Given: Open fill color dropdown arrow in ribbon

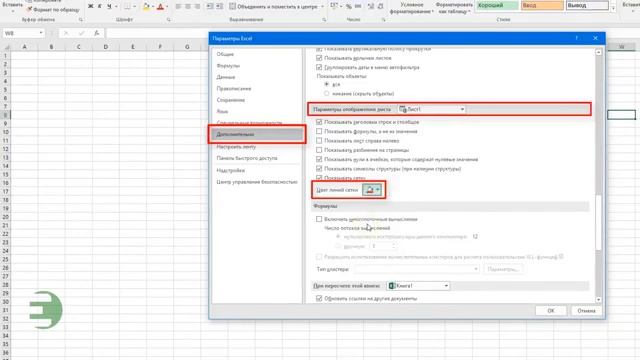Looking at the screenshot, I should [x=153, y=7].
